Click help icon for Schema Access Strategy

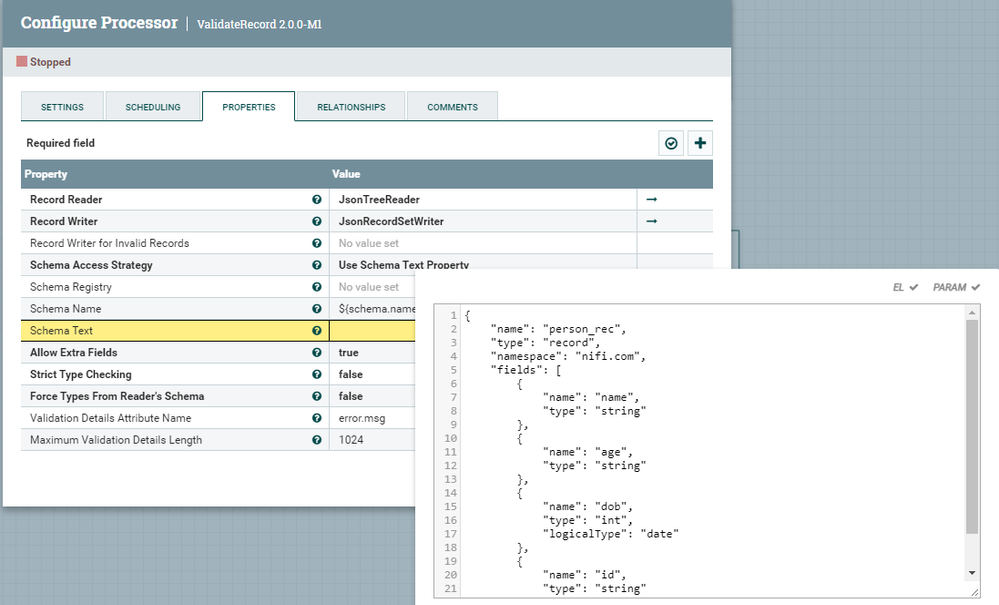click(317, 266)
